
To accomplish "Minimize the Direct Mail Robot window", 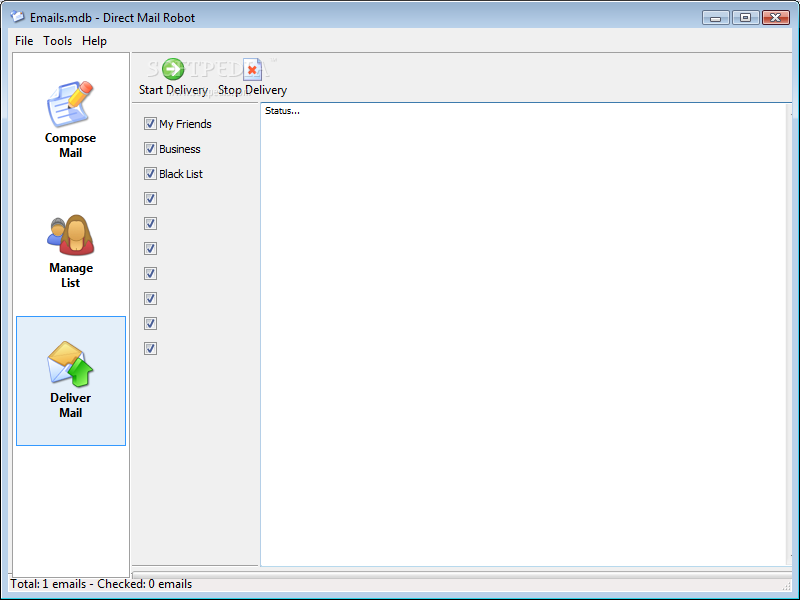I will coord(715,18).
